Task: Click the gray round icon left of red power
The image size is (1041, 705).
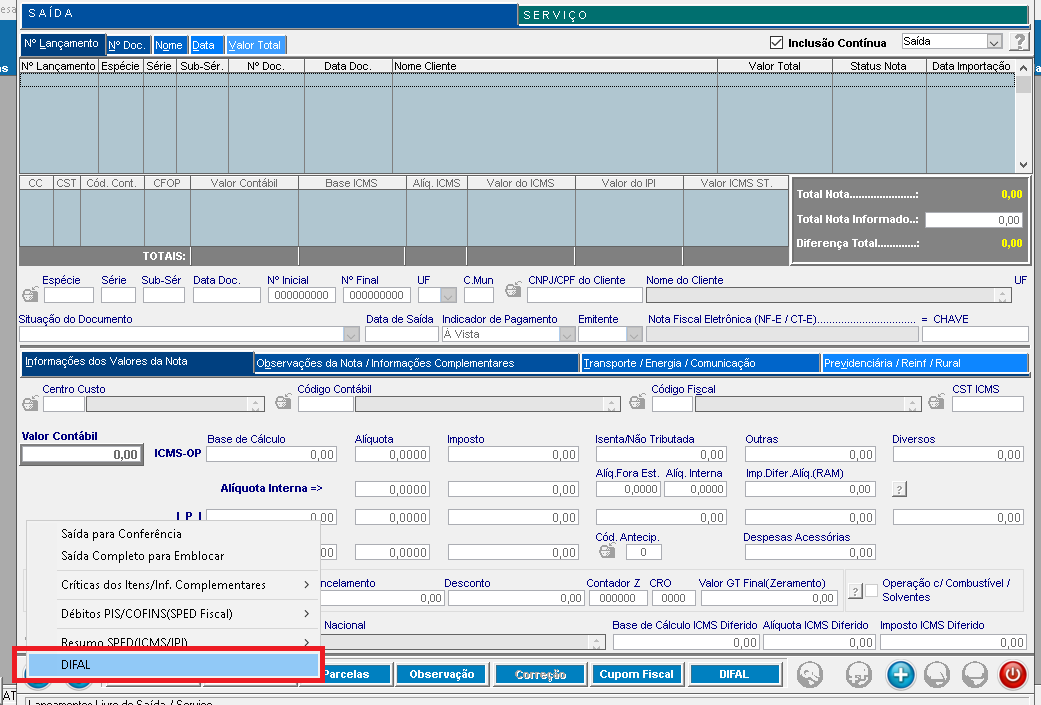Action: (975, 674)
